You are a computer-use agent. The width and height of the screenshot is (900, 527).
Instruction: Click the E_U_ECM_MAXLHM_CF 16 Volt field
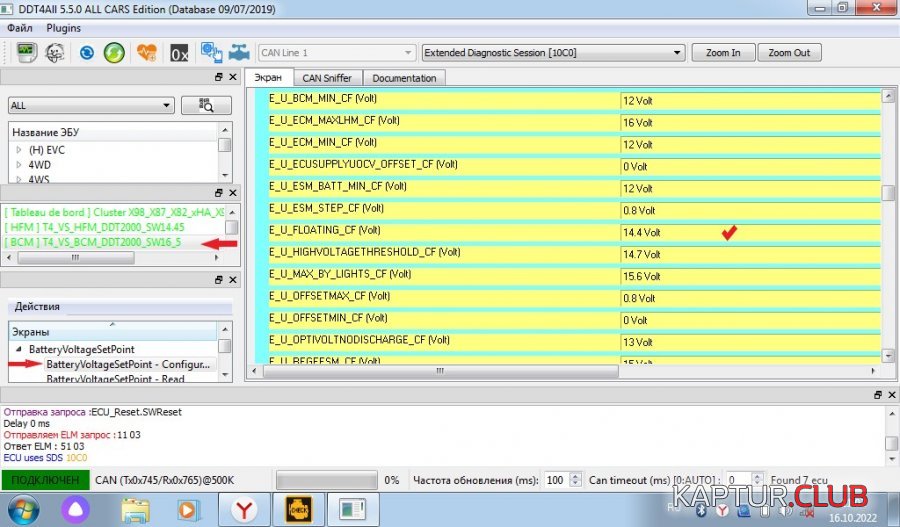[750, 123]
